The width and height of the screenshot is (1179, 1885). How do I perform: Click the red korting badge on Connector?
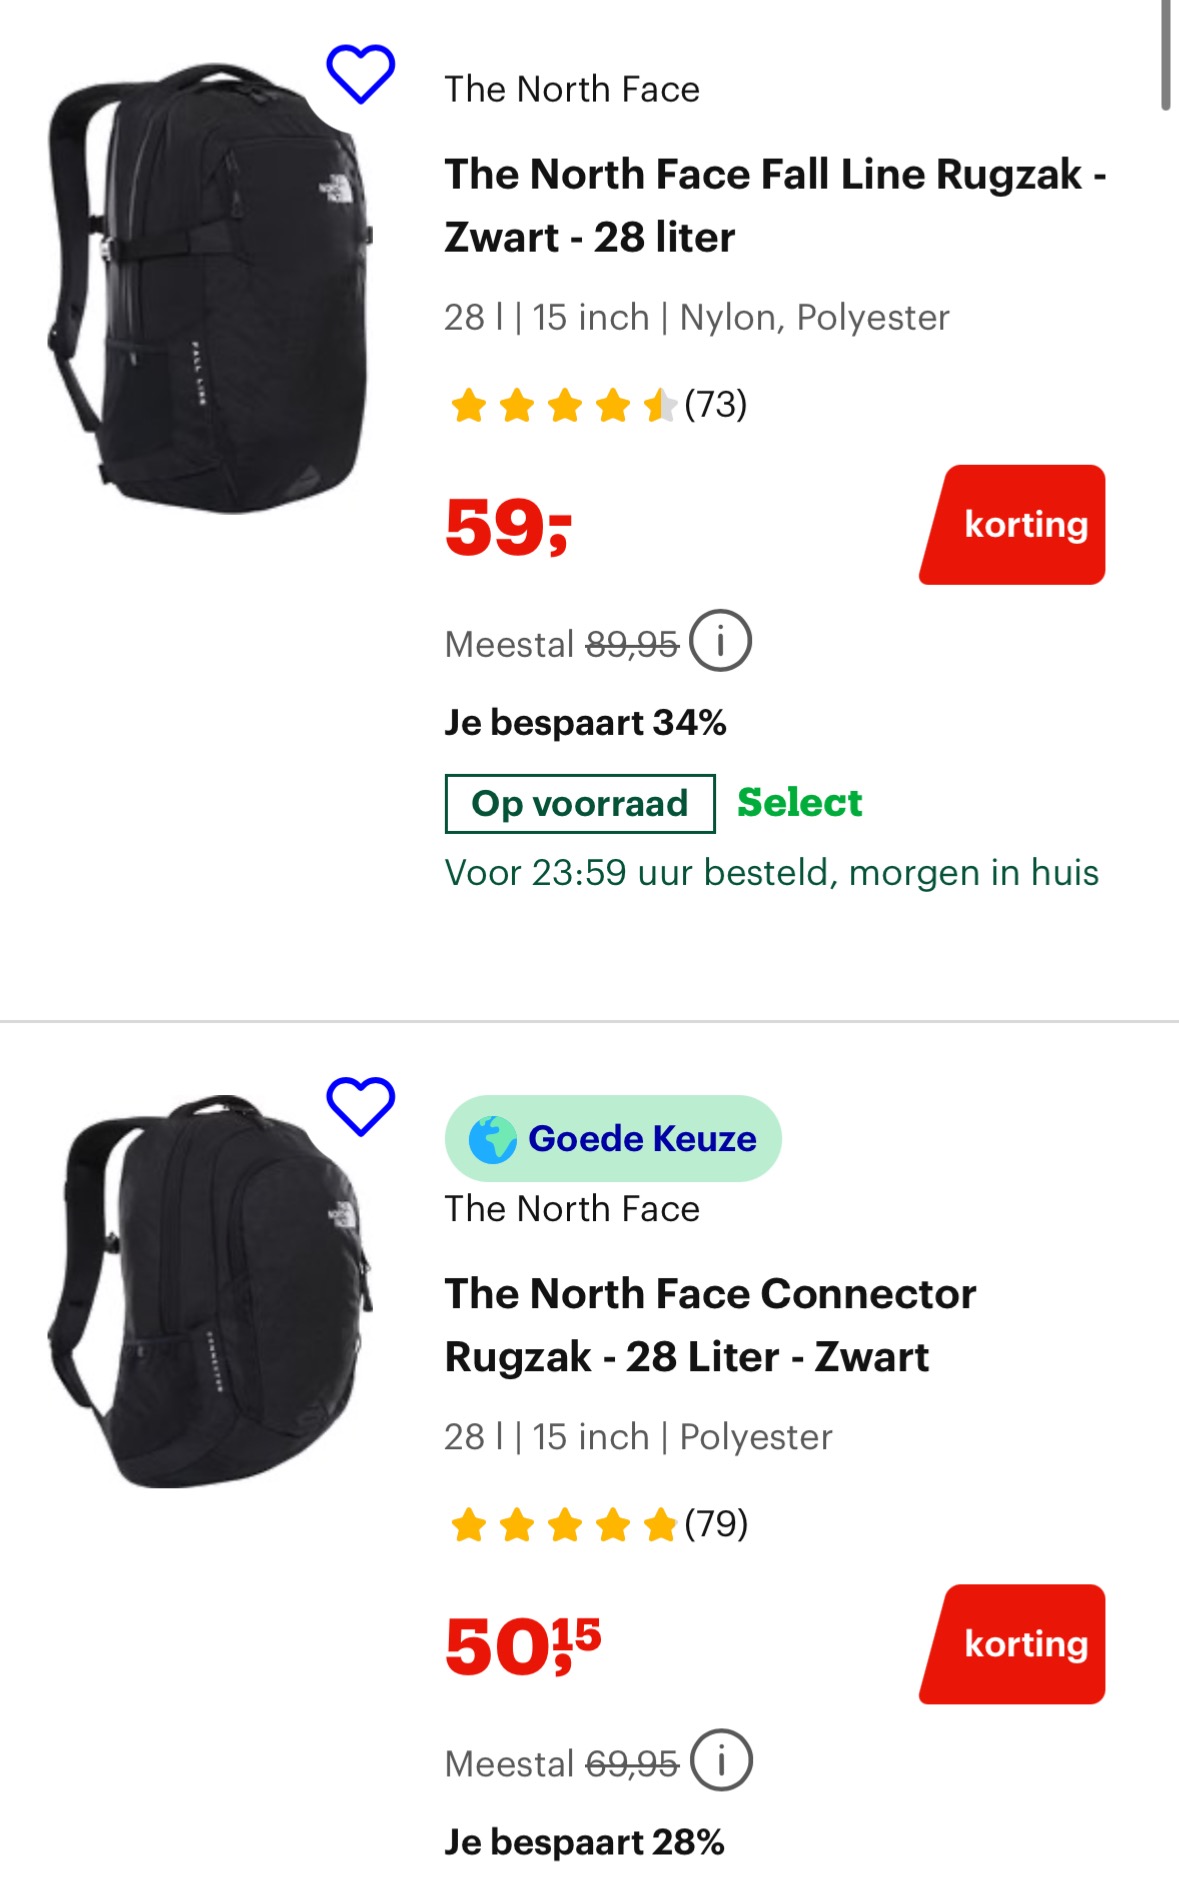[x=1011, y=1643]
